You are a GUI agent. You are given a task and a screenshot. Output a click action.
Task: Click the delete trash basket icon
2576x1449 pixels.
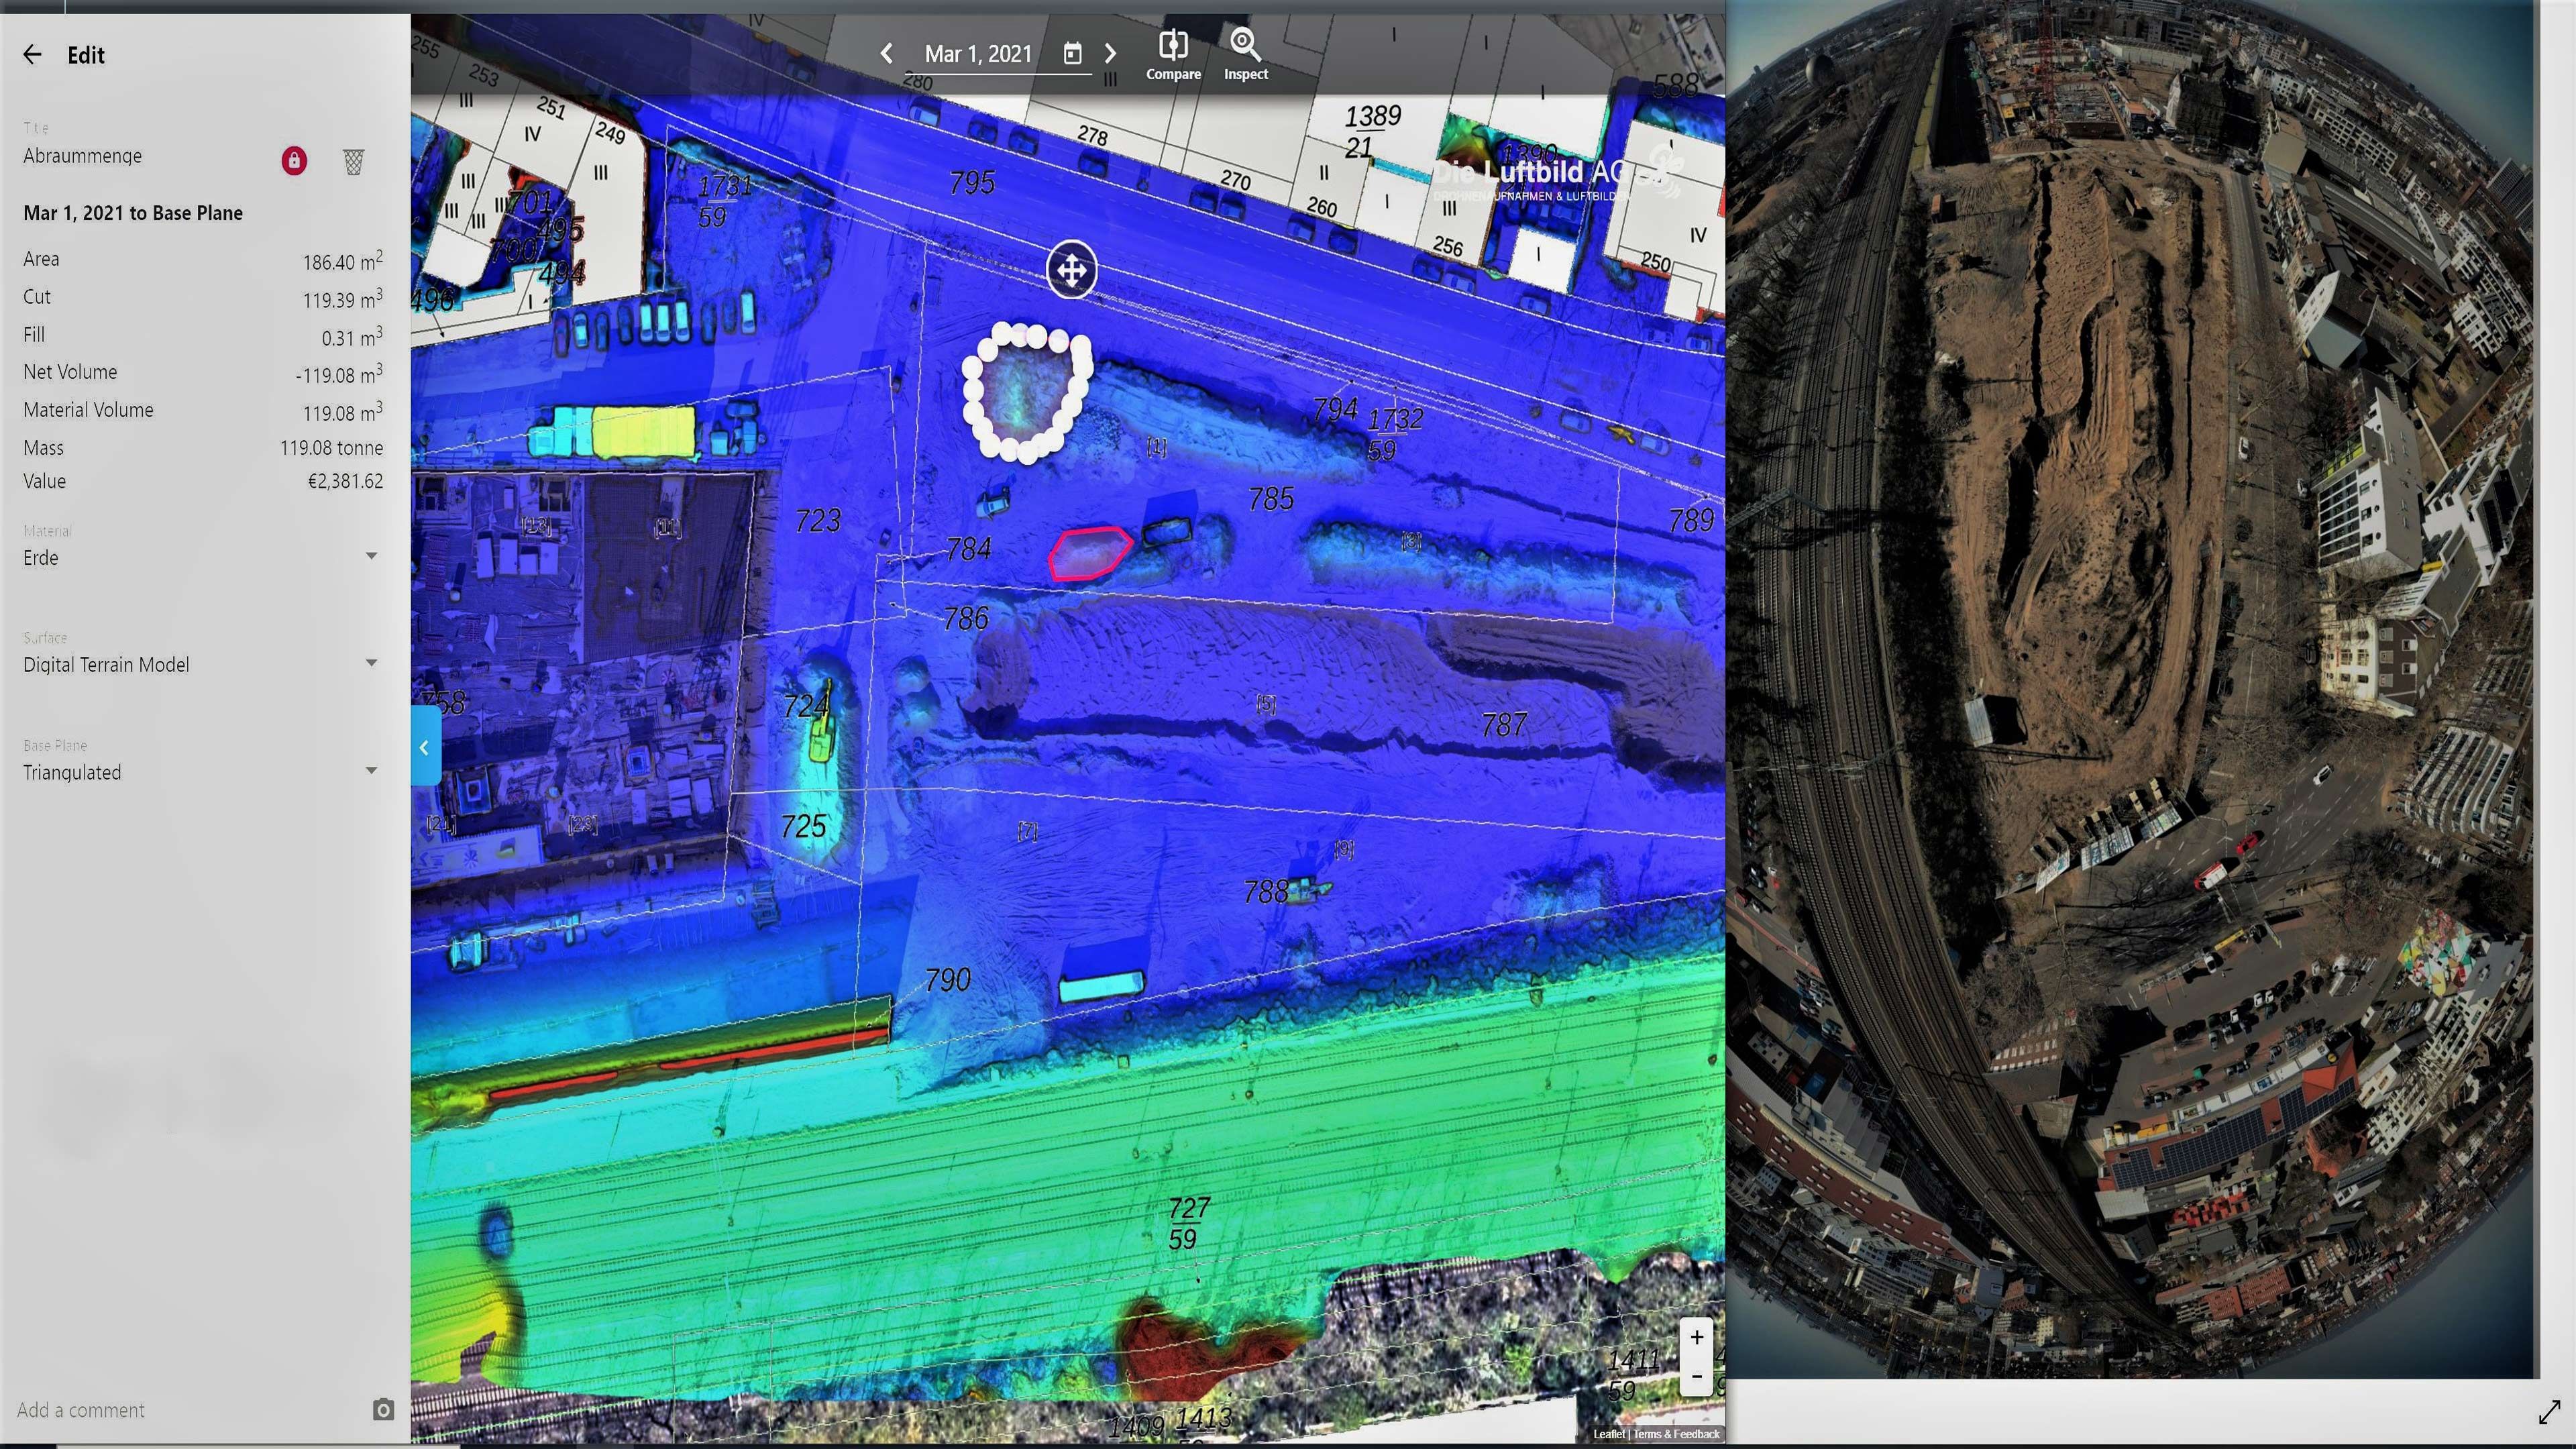353,162
